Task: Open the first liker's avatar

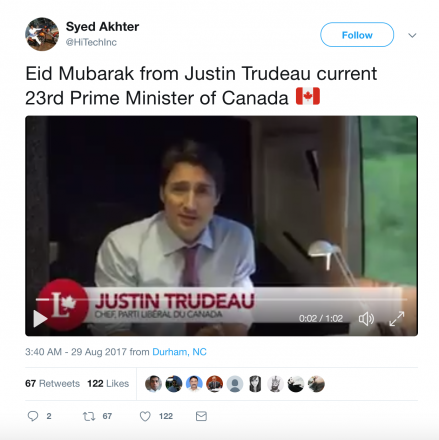Action: (x=153, y=384)
